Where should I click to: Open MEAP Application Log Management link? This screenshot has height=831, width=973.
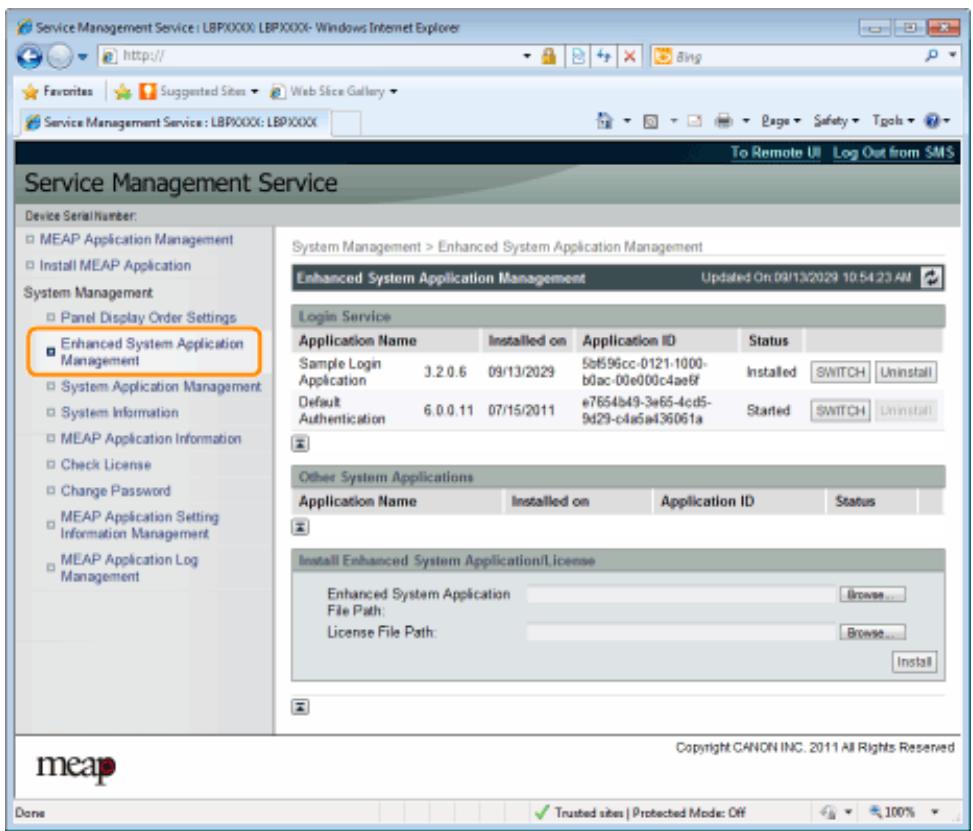(129, 568)
